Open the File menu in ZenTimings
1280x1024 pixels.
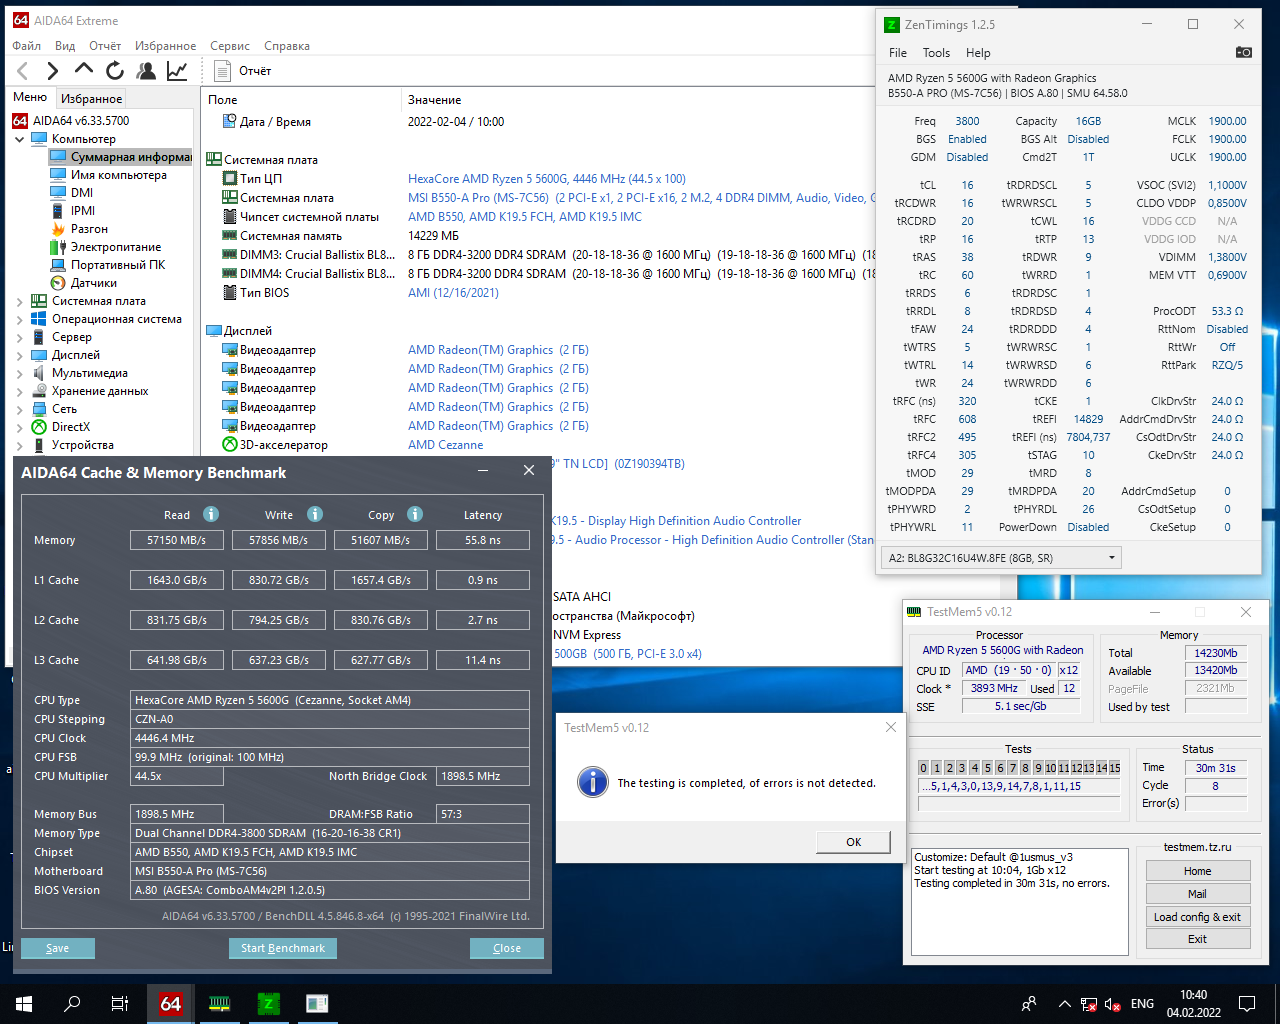[x=898, y=53]
